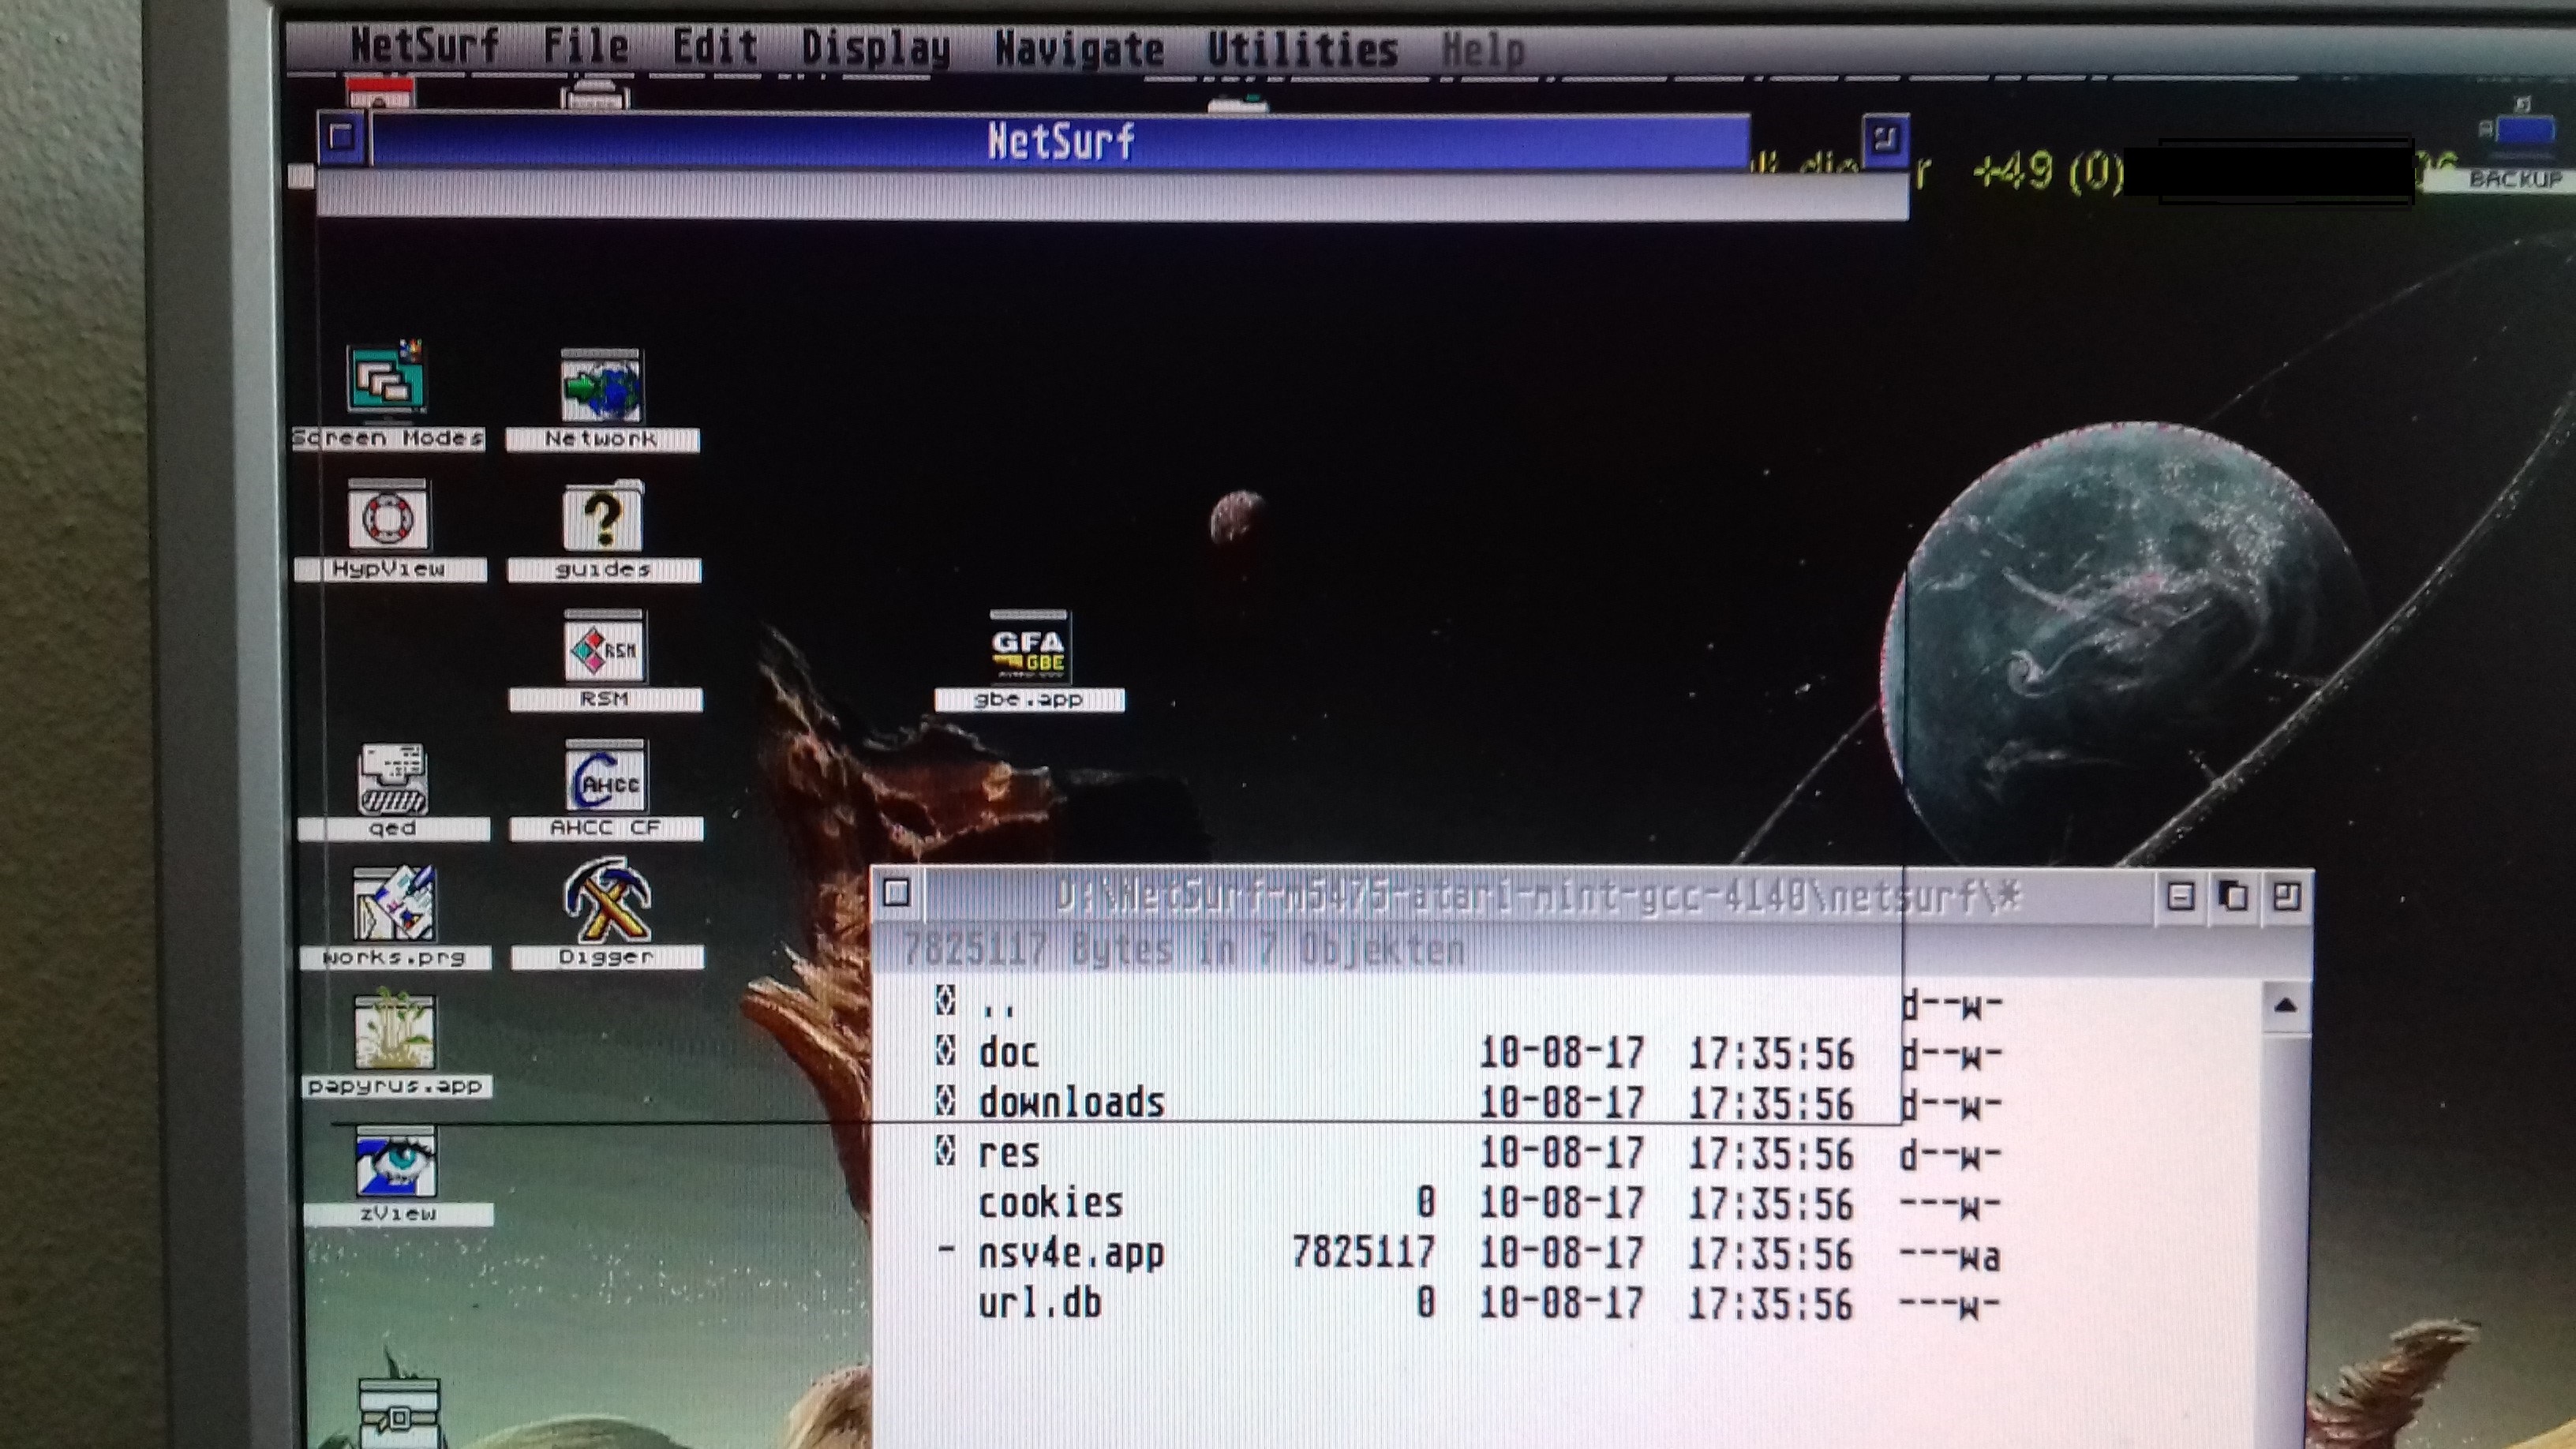Expand the doc folder entry
Screen dimensions: 2576x1449
tap(1008, 1053)
